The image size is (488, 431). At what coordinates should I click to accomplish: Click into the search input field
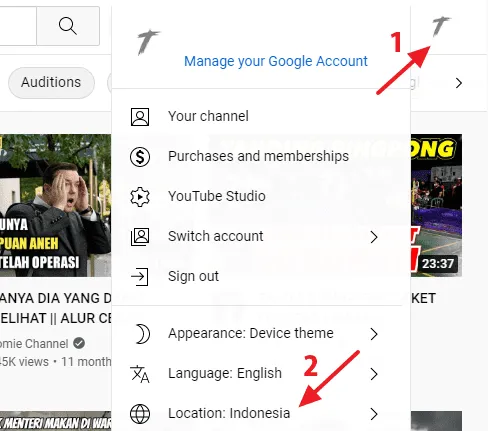click(x=18, y=26)
